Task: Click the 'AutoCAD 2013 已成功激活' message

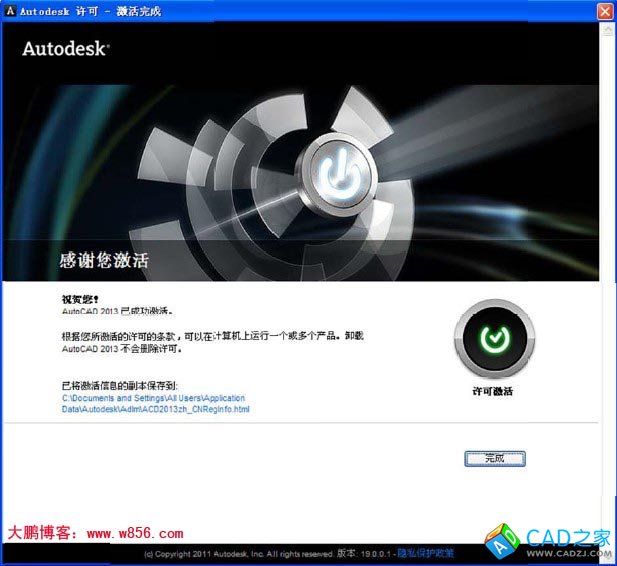Action: (x=115, y=311)
